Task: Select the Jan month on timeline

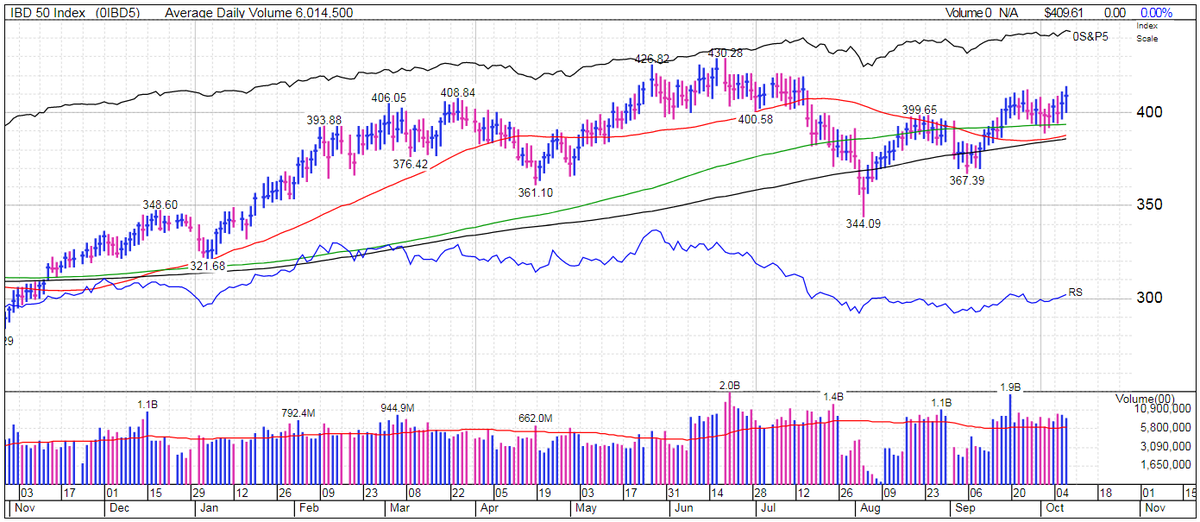Action: (x=208, y=508)
